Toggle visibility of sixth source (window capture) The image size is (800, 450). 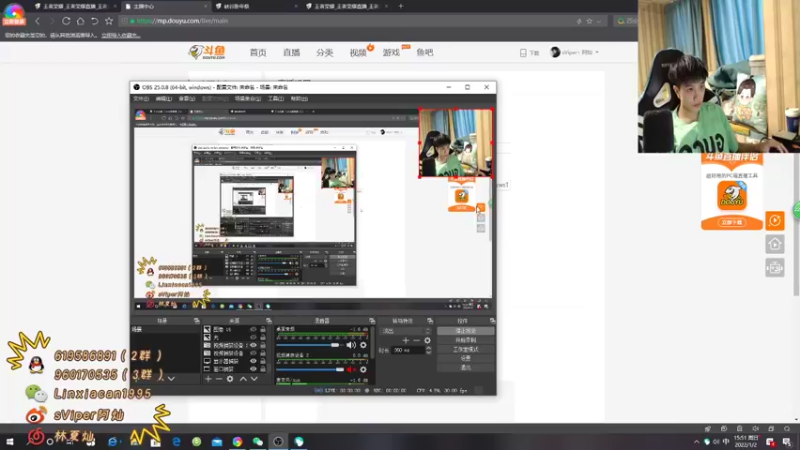(253, 369)
